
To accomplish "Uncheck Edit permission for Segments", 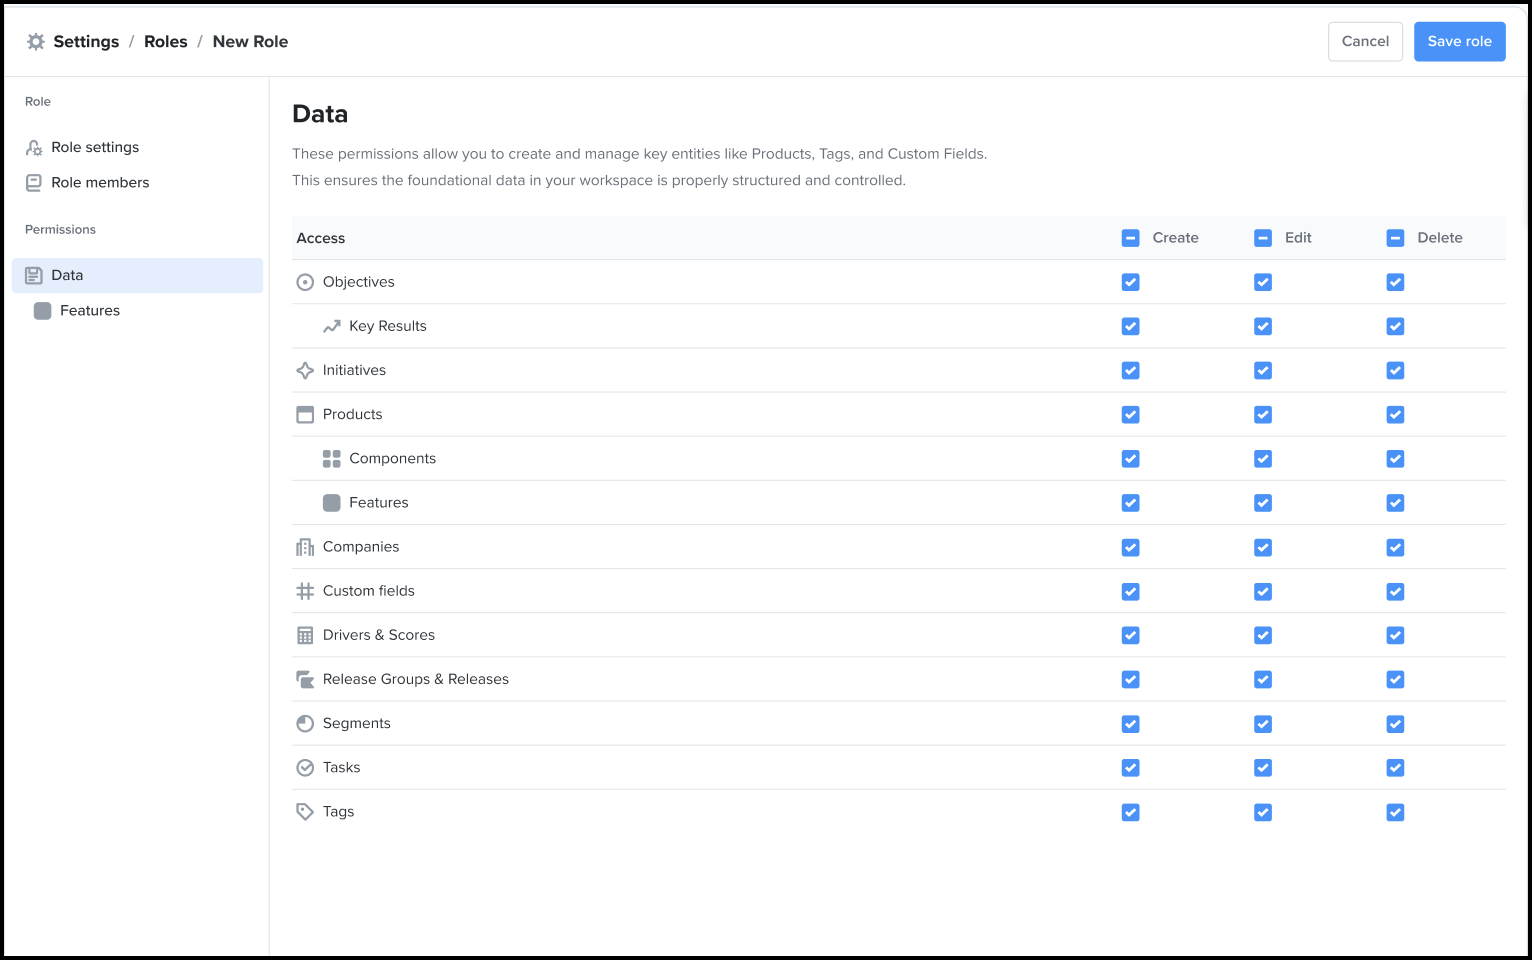I will [x=1263, y=723].
